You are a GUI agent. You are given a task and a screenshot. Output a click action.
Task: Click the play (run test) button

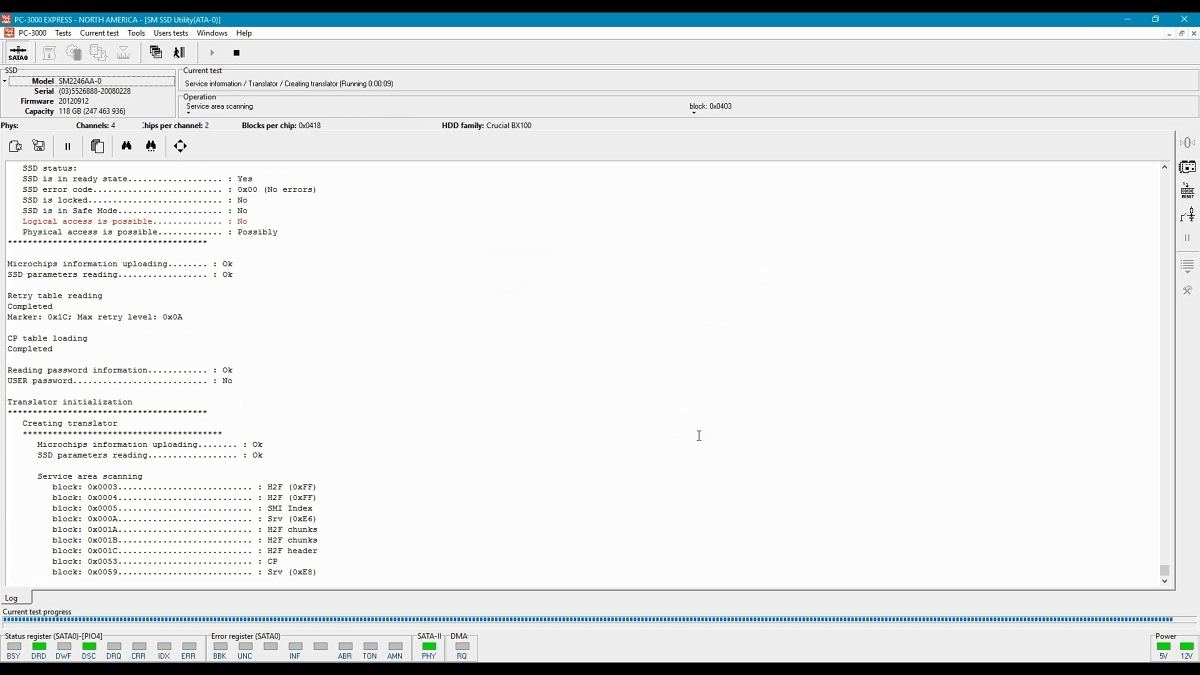(212, 53)
